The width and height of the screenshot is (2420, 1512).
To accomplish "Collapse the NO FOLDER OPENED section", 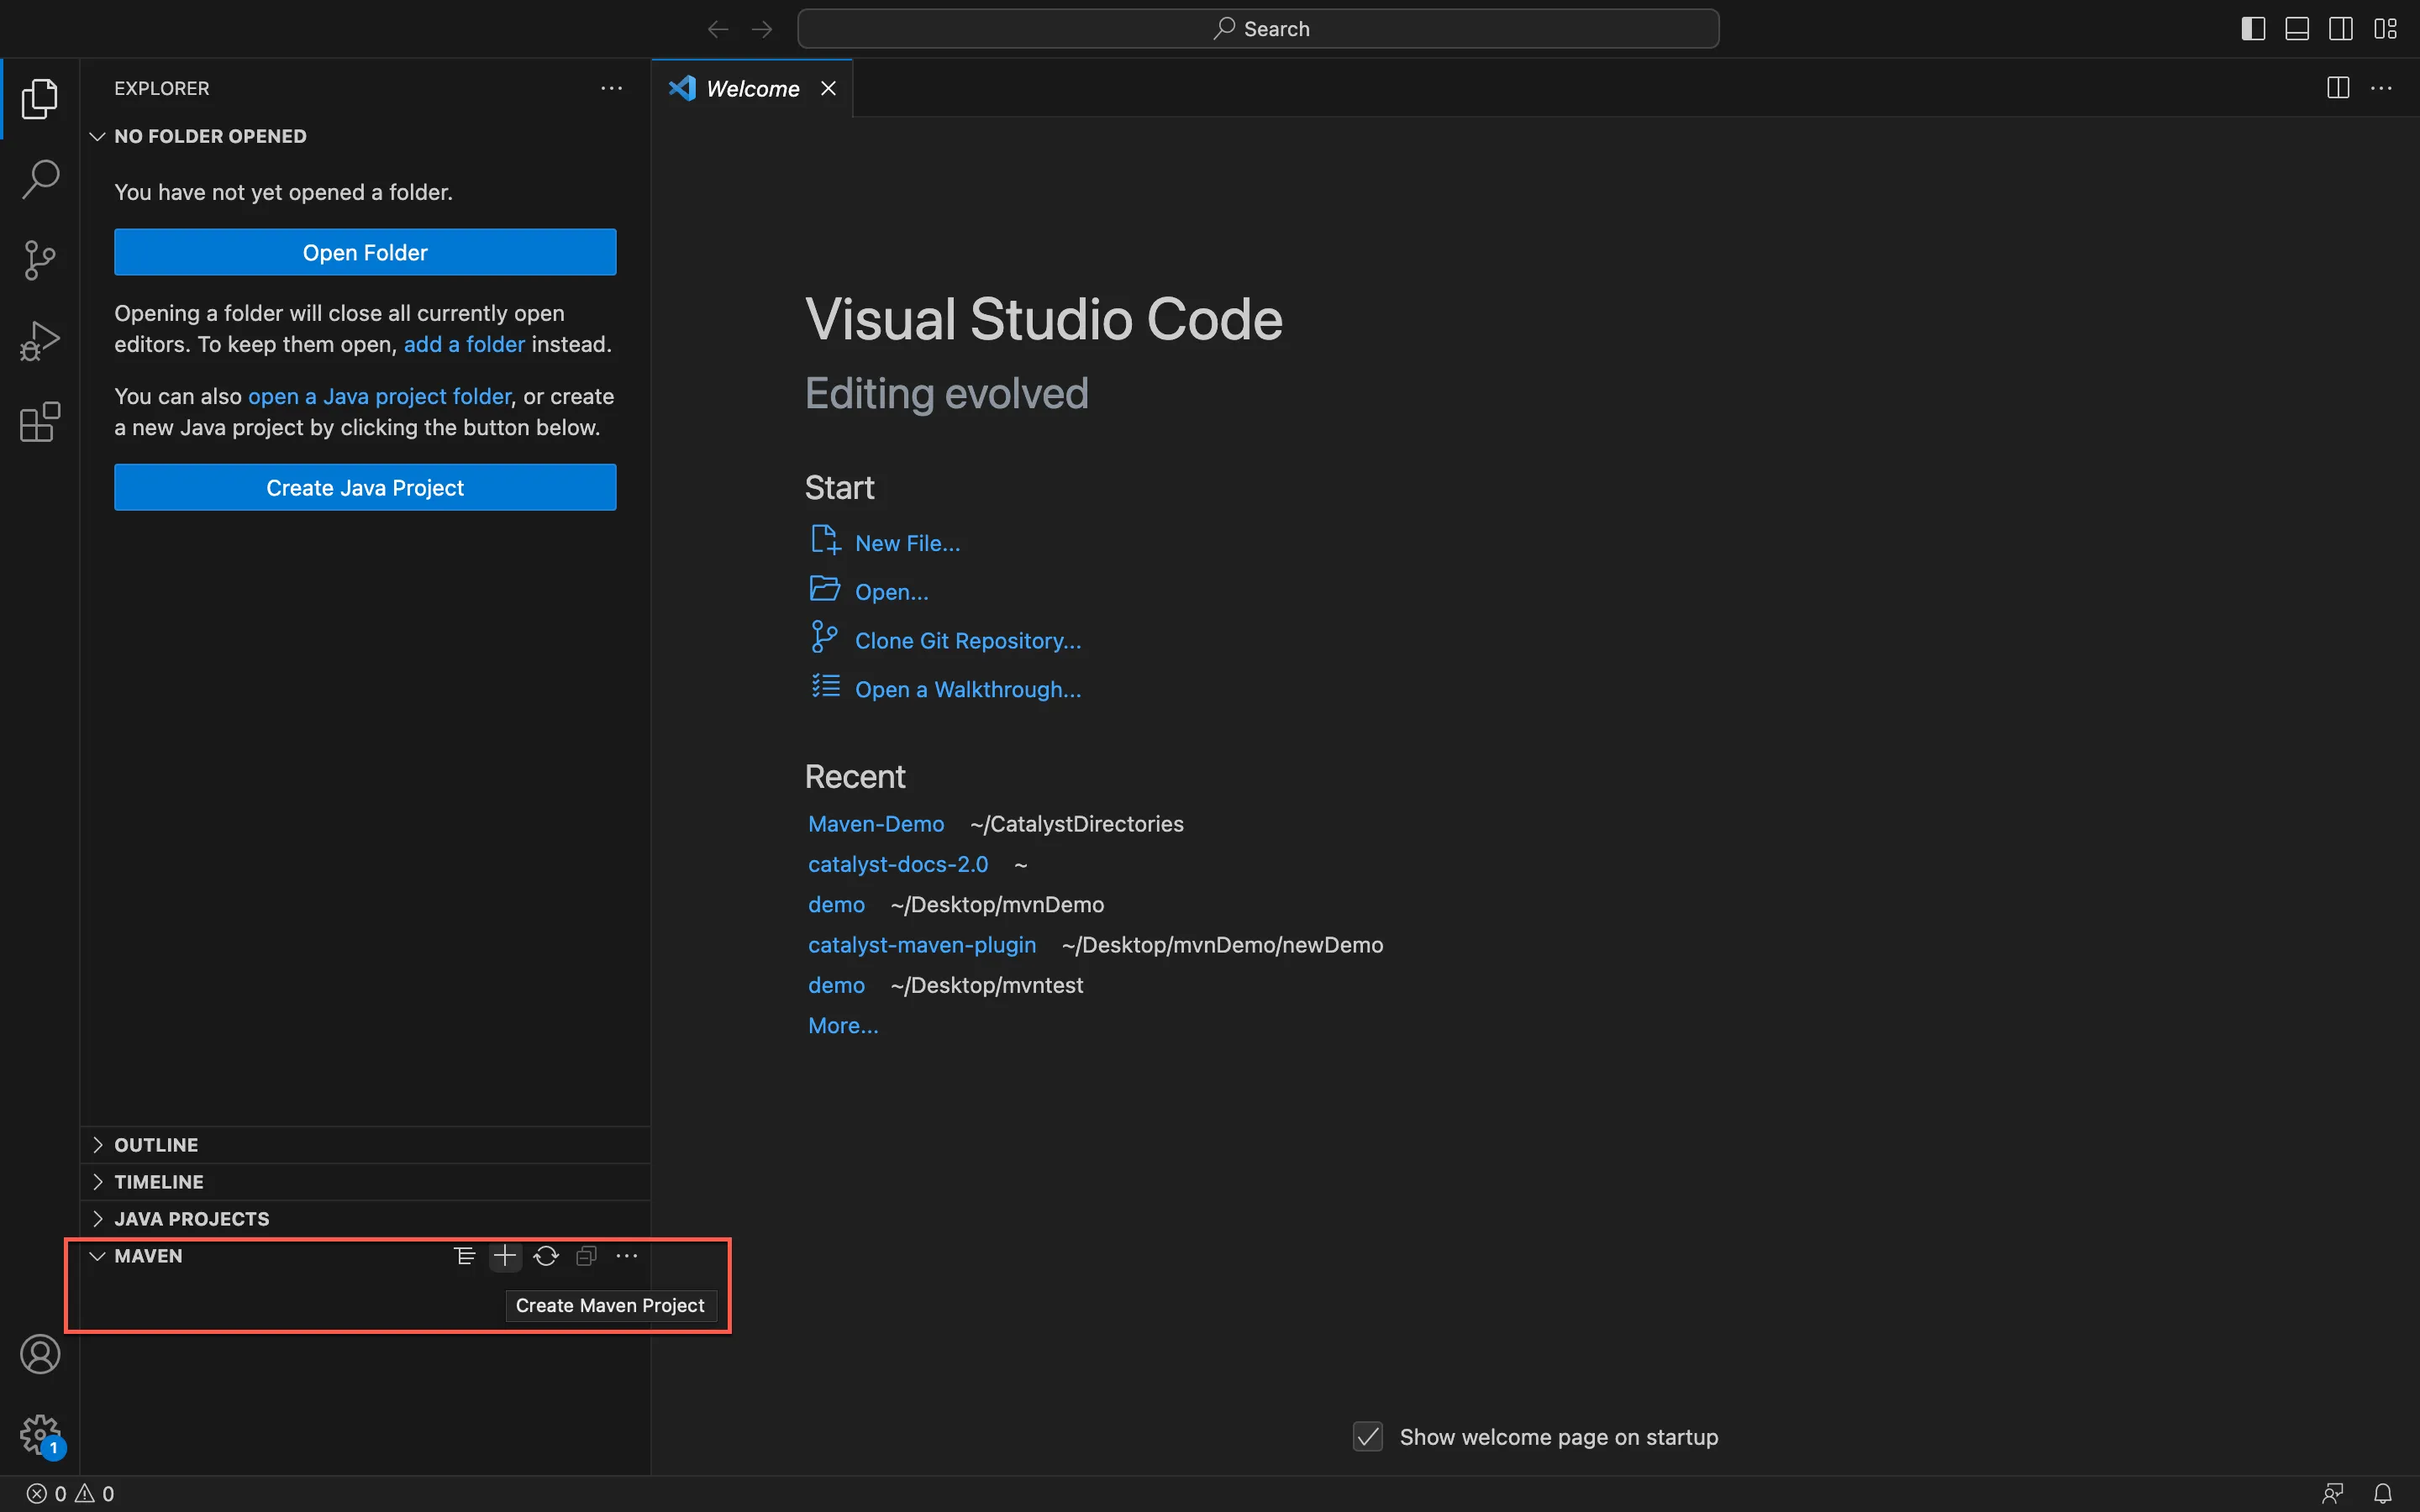I will coord(365,136).
